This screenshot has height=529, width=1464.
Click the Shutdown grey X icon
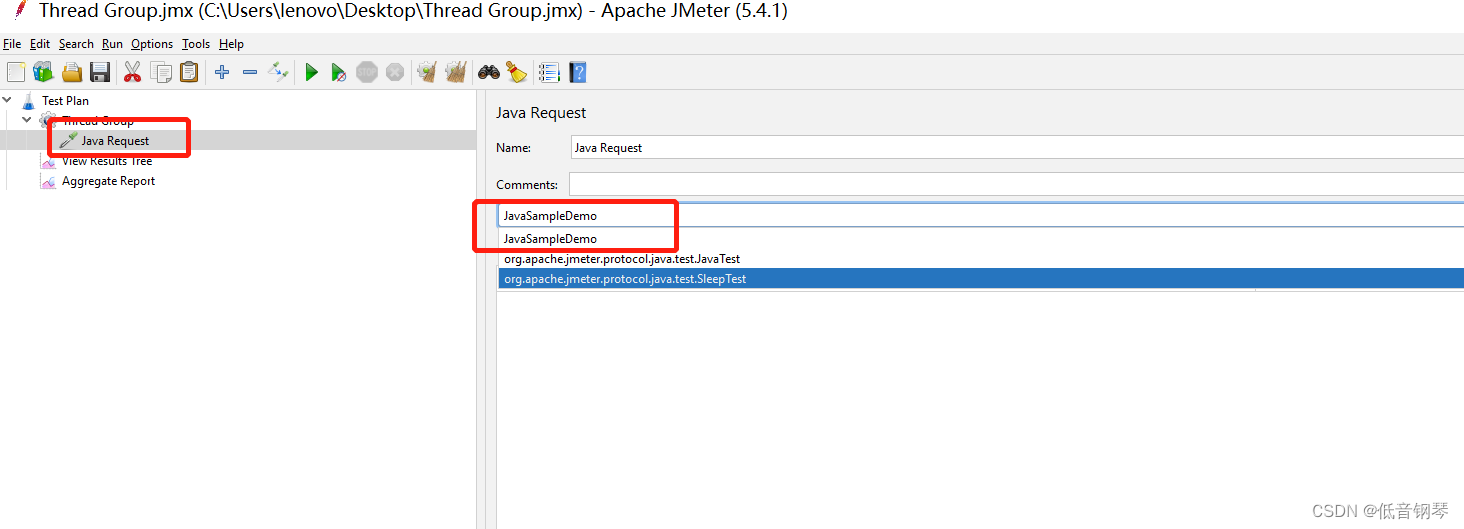(x=395, y=72)
